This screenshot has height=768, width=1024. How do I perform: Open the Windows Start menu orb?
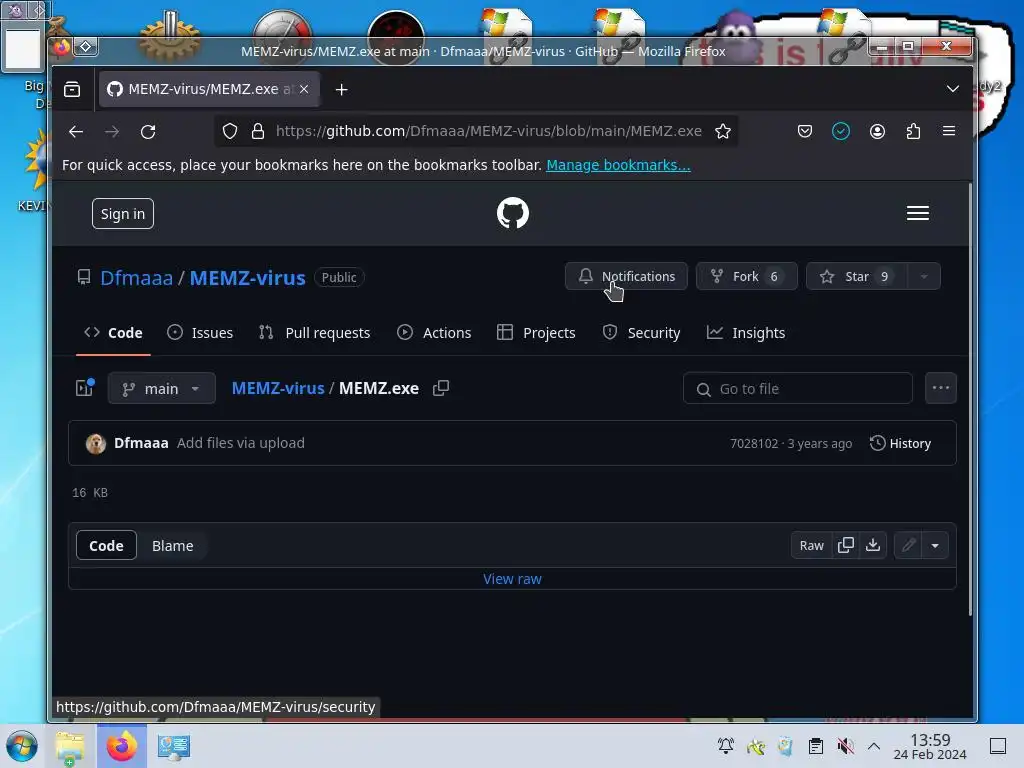tap(22, 746)
